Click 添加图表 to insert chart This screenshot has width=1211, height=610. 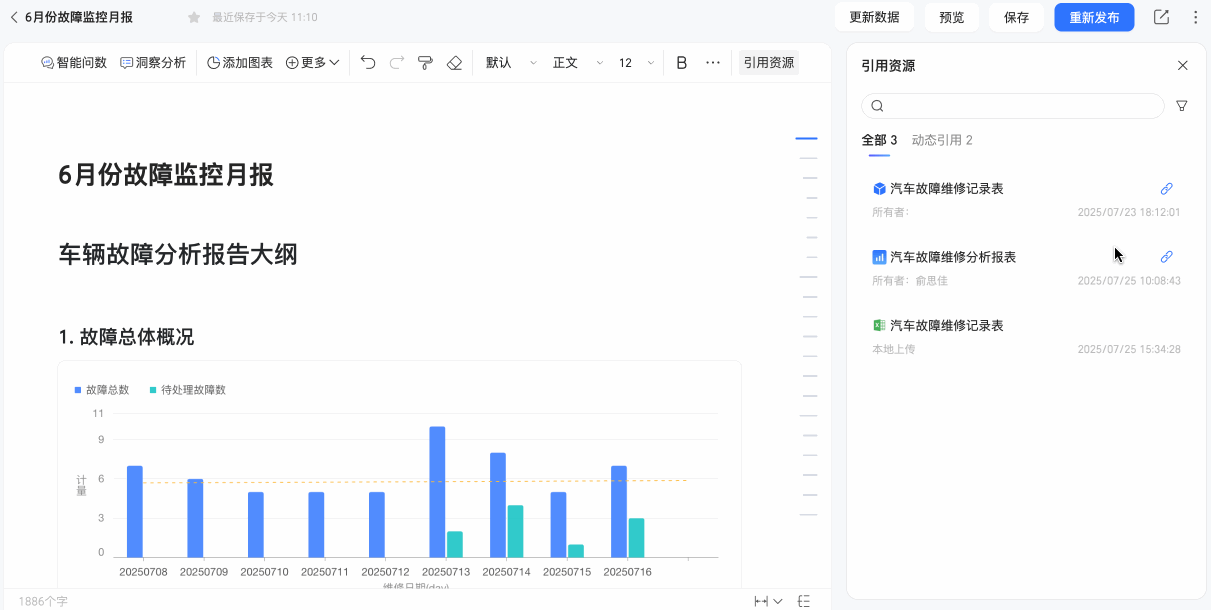point(240,62)
